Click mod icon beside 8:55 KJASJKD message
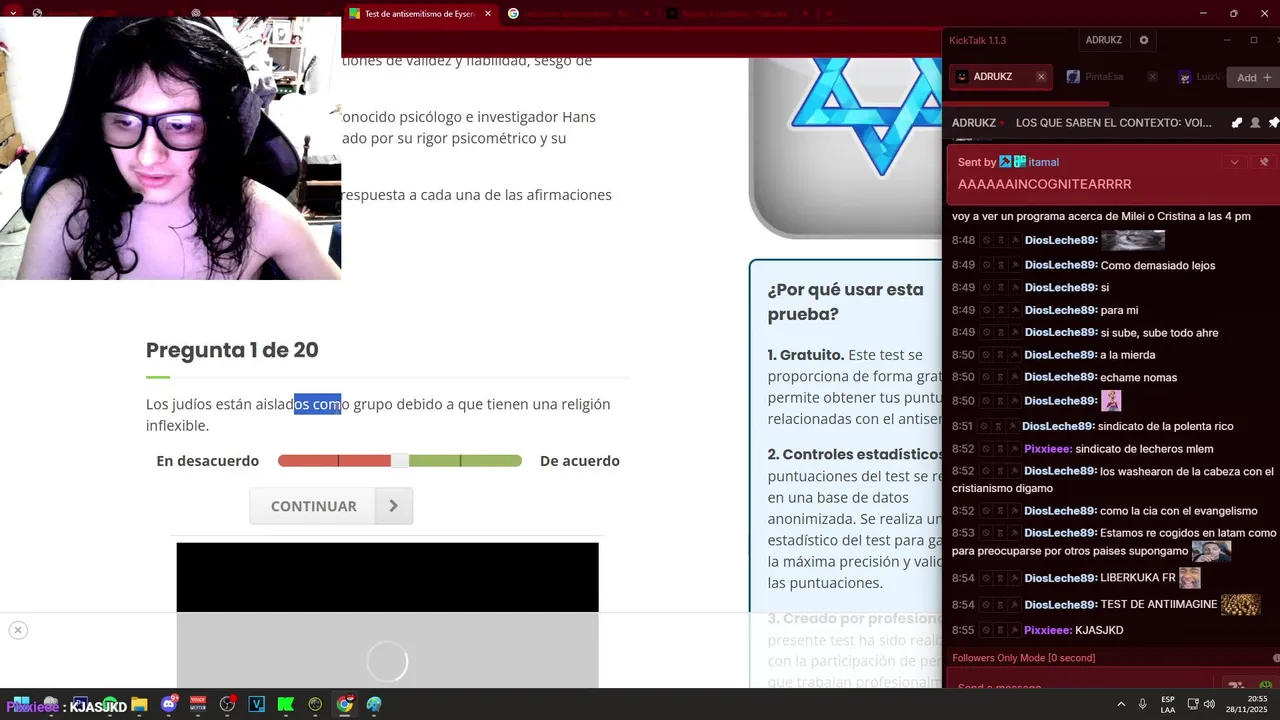This screenshot has height=720, width=1280. point(1014,630)
